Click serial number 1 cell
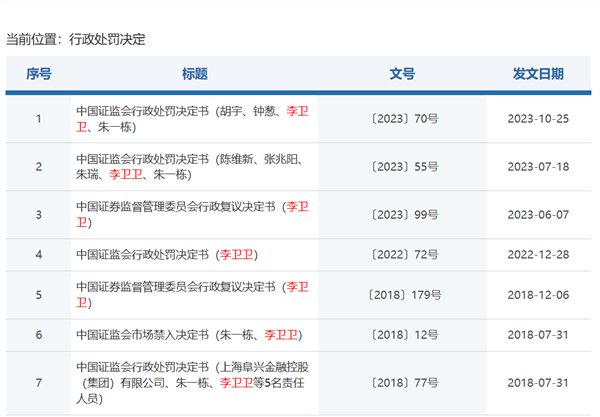Screen dimensions: 600x417 pos(39,119)
